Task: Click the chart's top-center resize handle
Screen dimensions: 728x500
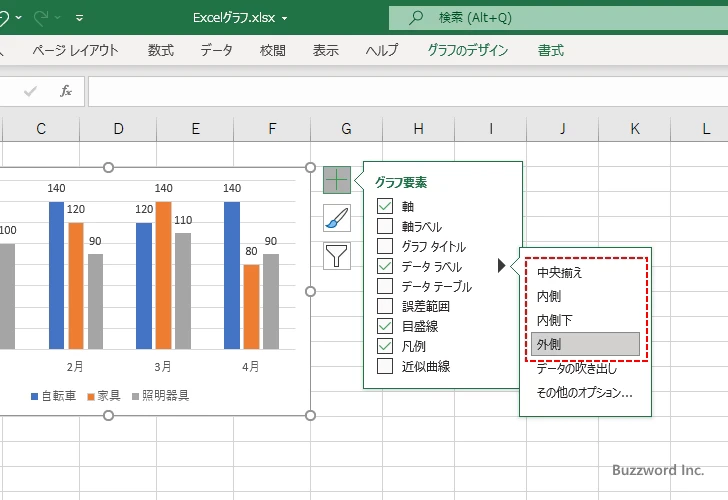Action: pos(108,168)
